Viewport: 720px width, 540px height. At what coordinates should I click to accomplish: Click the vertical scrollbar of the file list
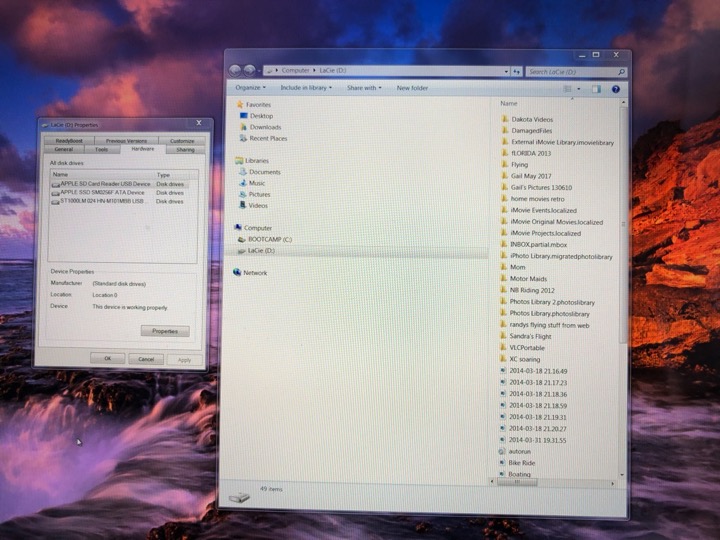(623, 225)
